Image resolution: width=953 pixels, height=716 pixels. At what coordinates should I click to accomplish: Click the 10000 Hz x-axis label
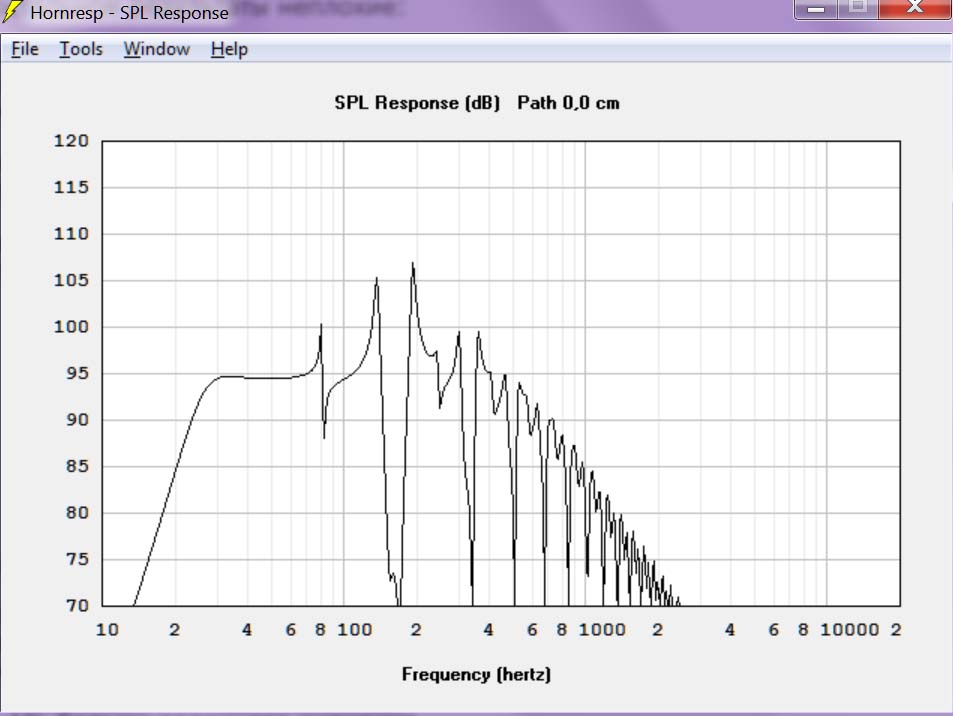coord(849,630)
